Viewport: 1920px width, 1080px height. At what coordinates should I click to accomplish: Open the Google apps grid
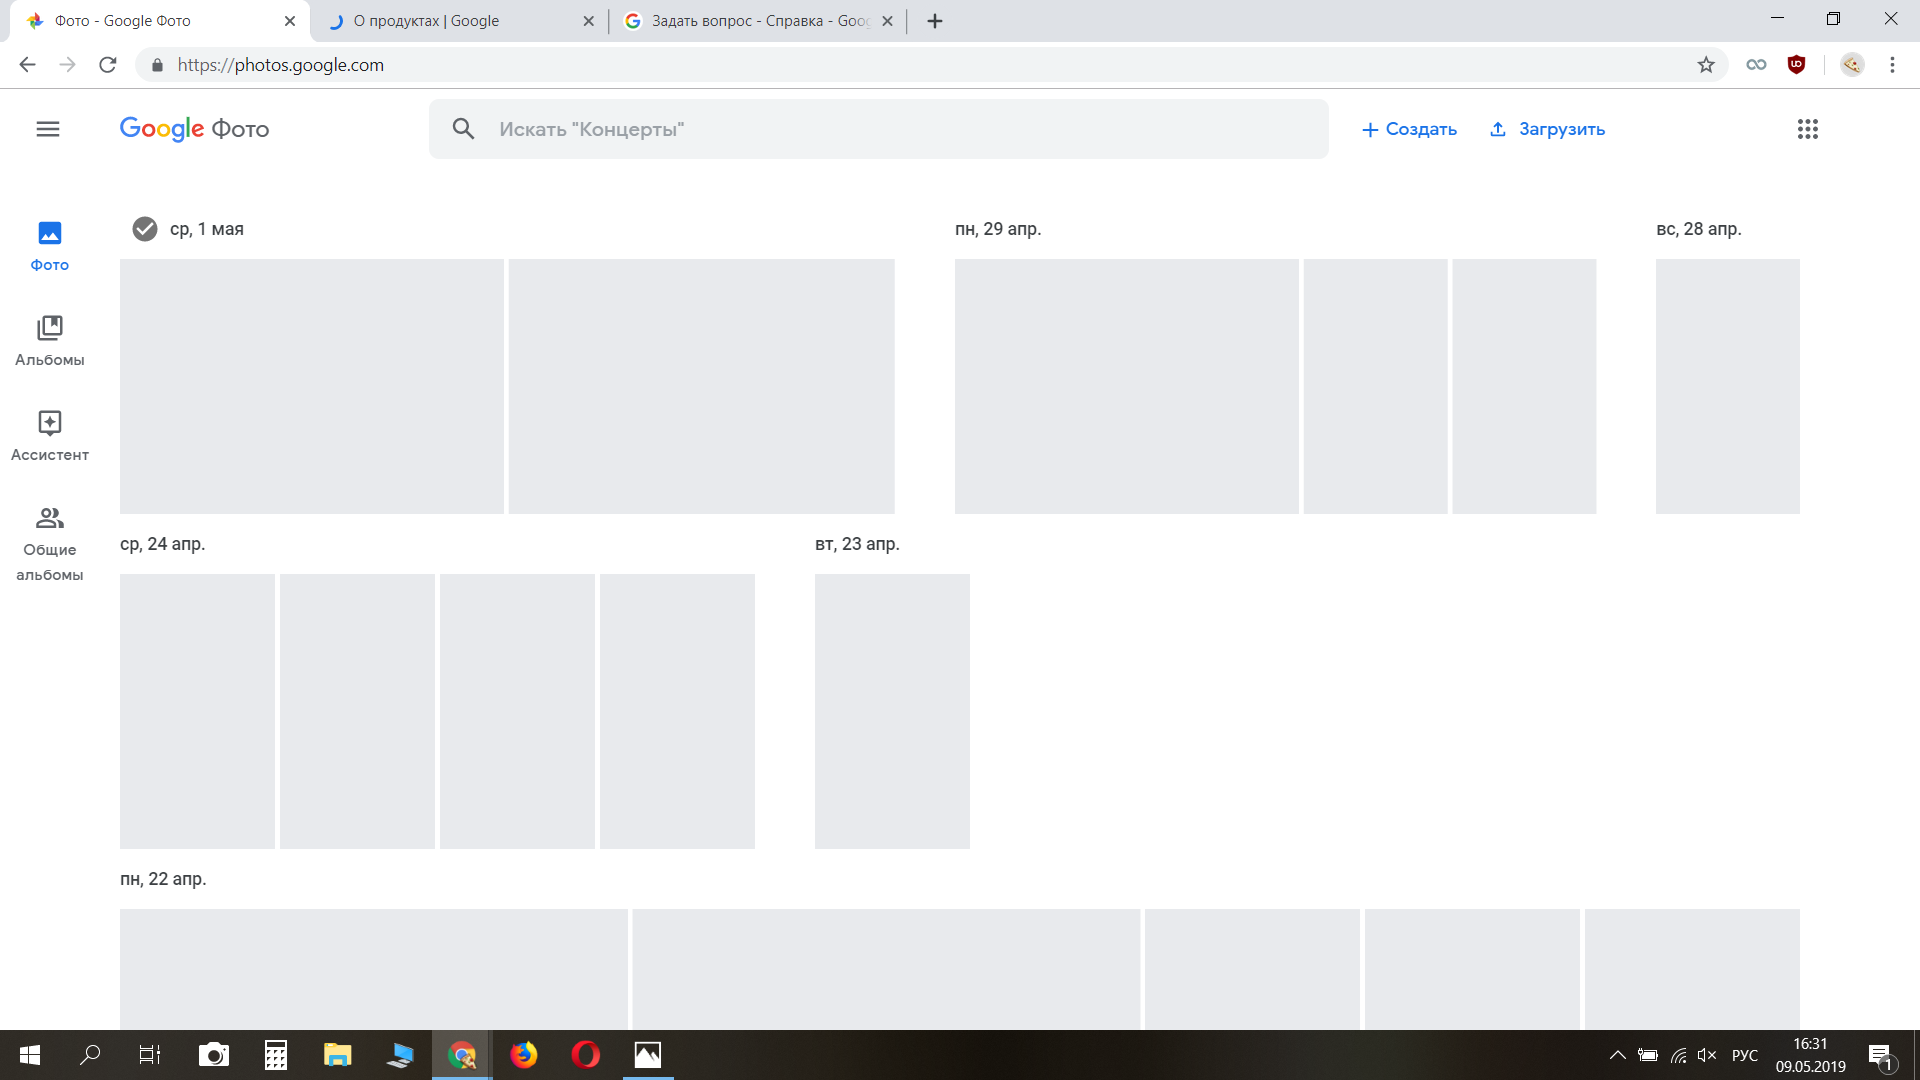pyautogui.click(x=1807, y=129)
